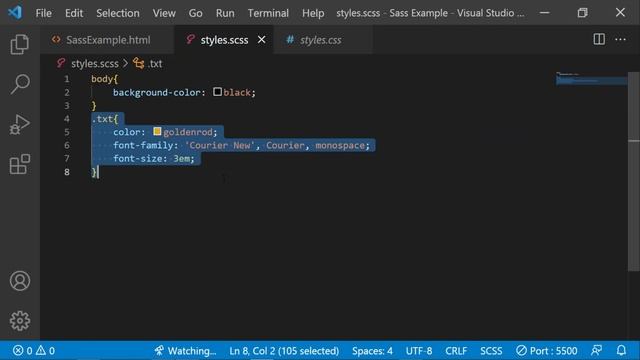Image resolution: width=640 pixels, height=360 pixels.
Task: Open the File menu
Action: pos(43,13)
